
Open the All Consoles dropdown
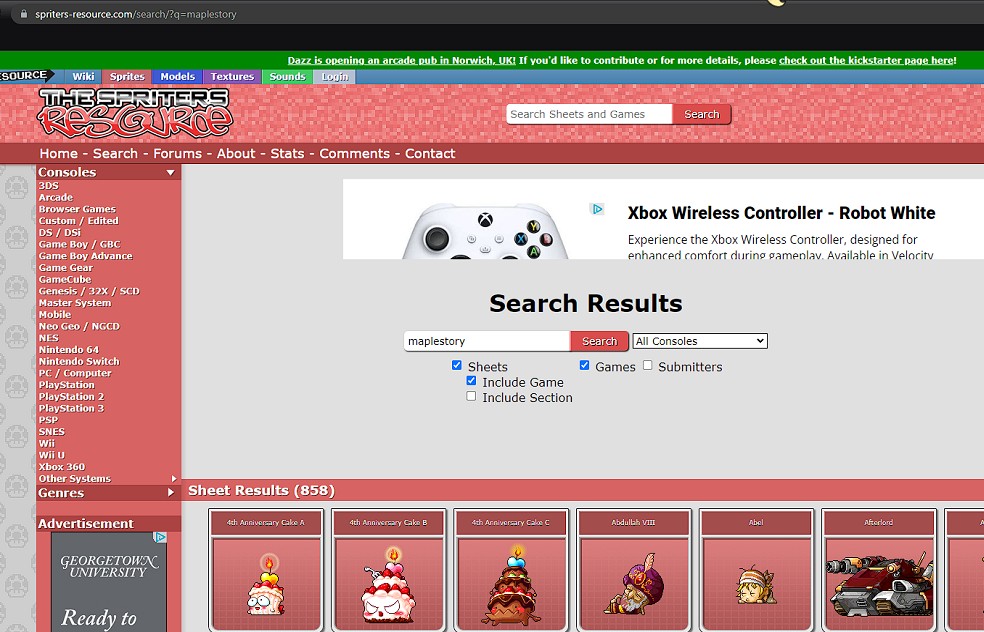pyautogui.click(x=700, y=341)
